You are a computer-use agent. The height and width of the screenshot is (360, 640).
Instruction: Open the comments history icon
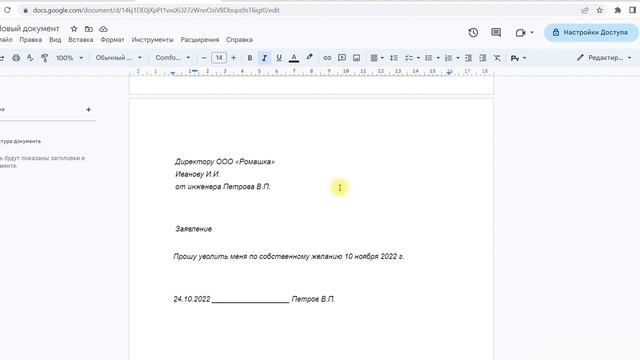pos(496,32)
